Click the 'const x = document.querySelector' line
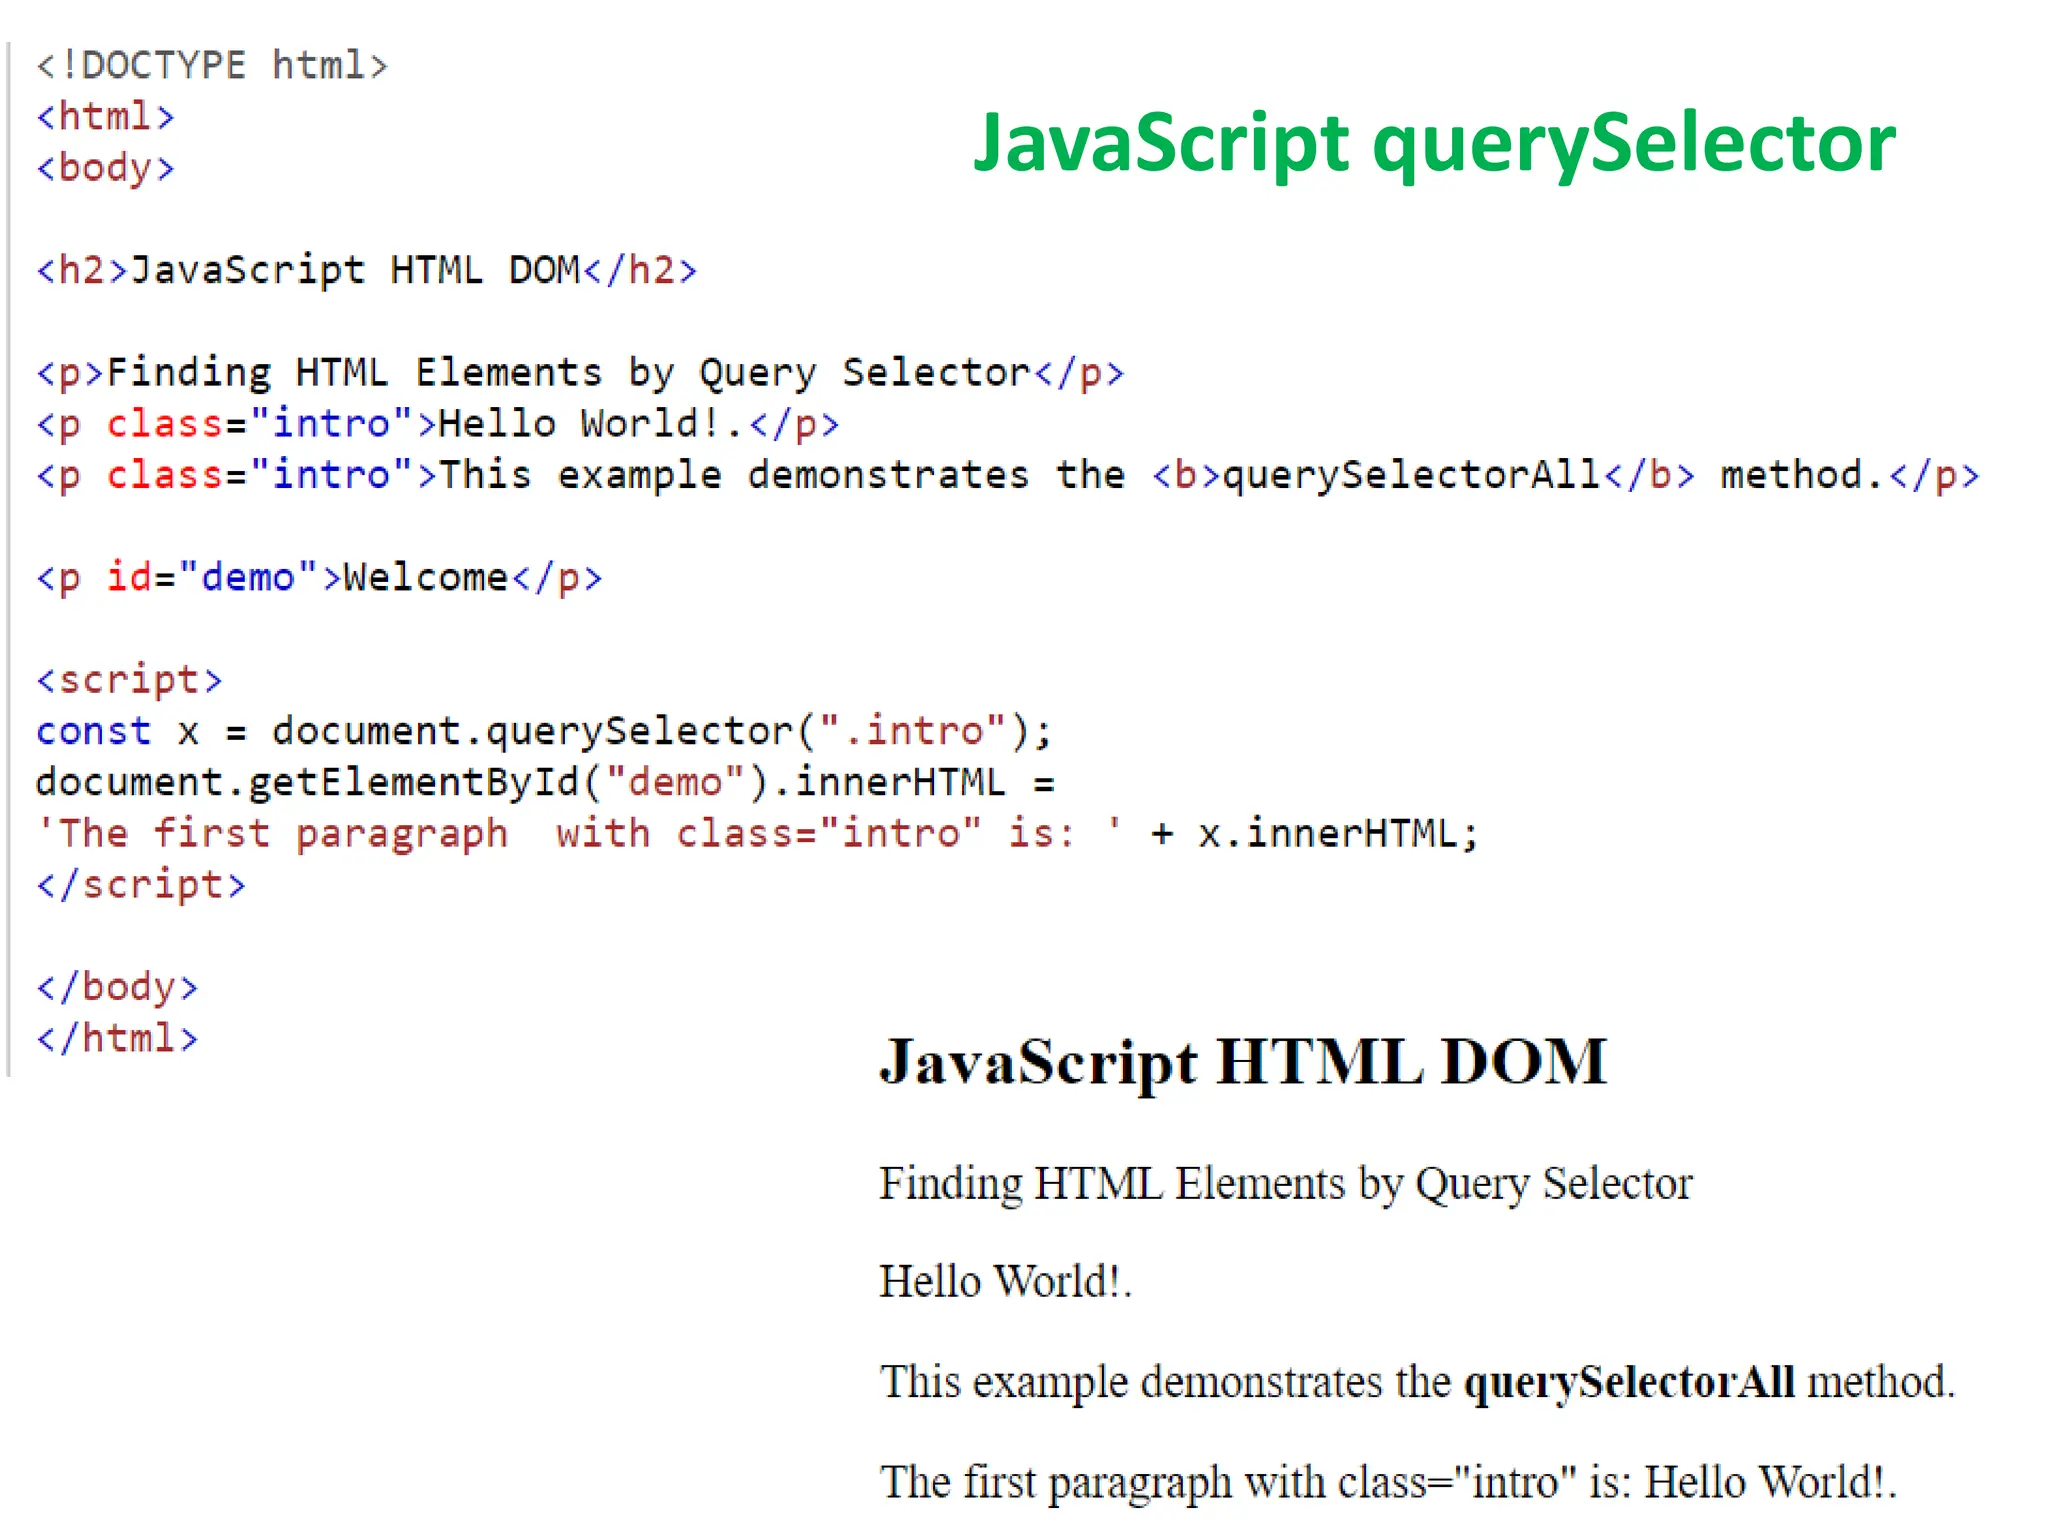 point(544,732)
